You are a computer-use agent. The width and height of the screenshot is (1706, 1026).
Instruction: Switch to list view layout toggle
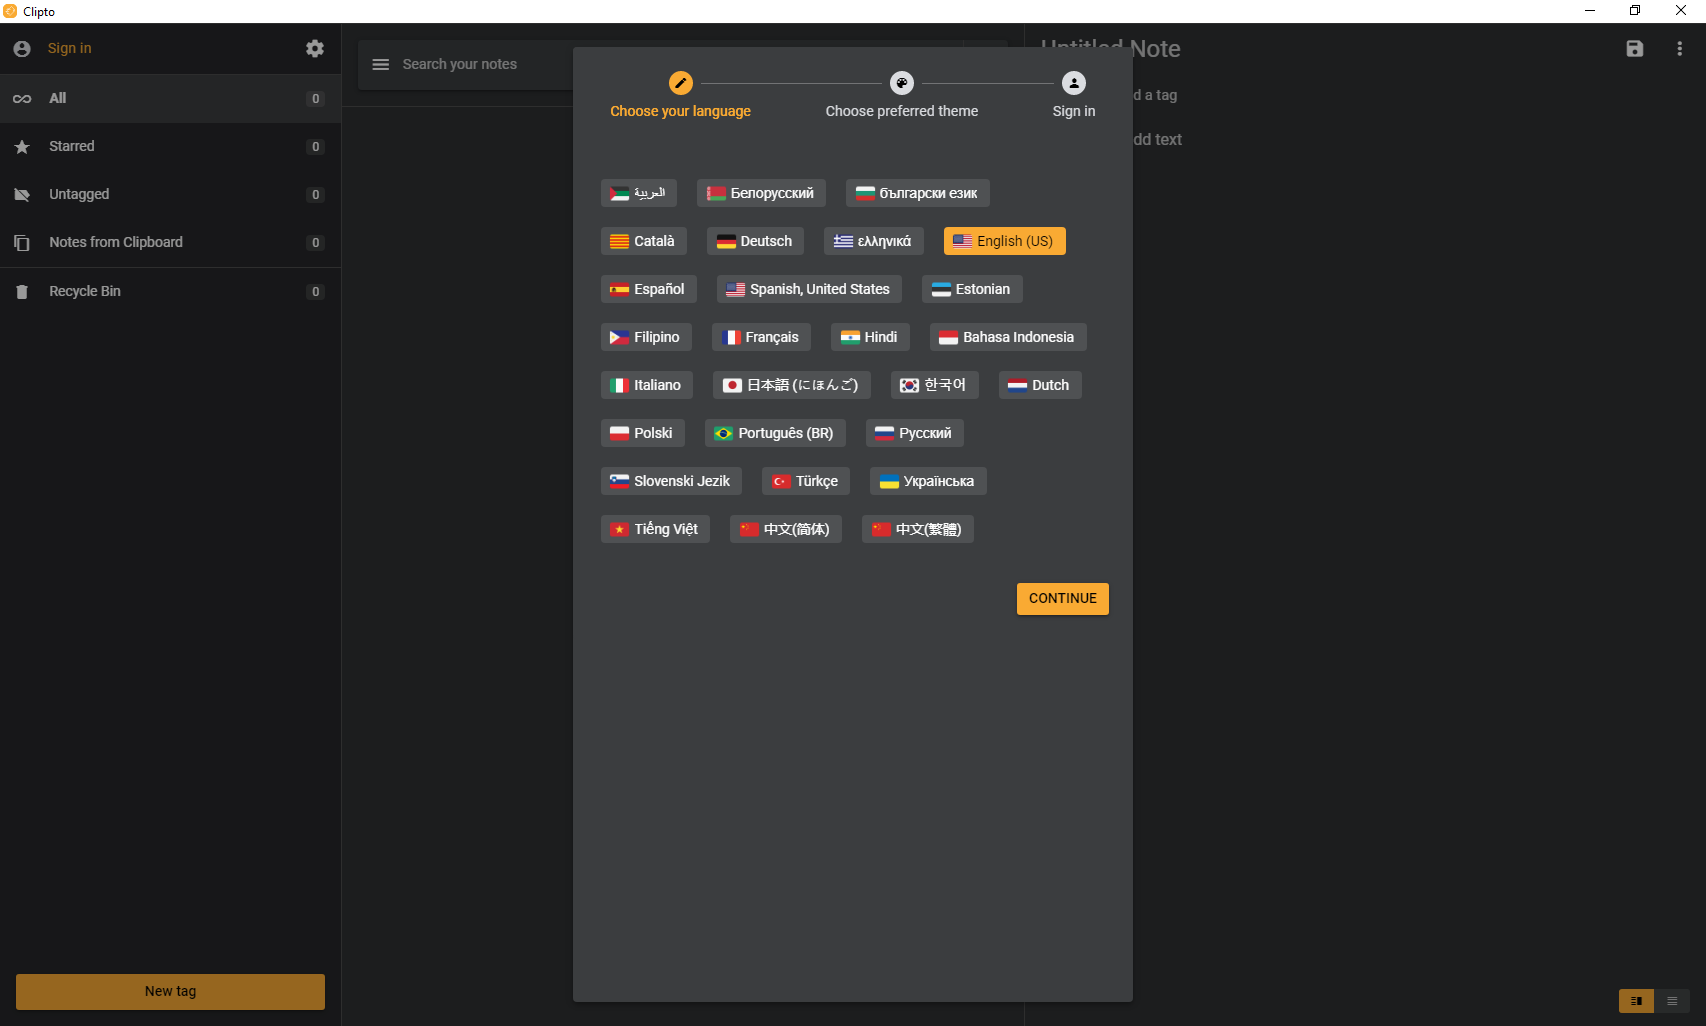[x=1672, y=1001]
